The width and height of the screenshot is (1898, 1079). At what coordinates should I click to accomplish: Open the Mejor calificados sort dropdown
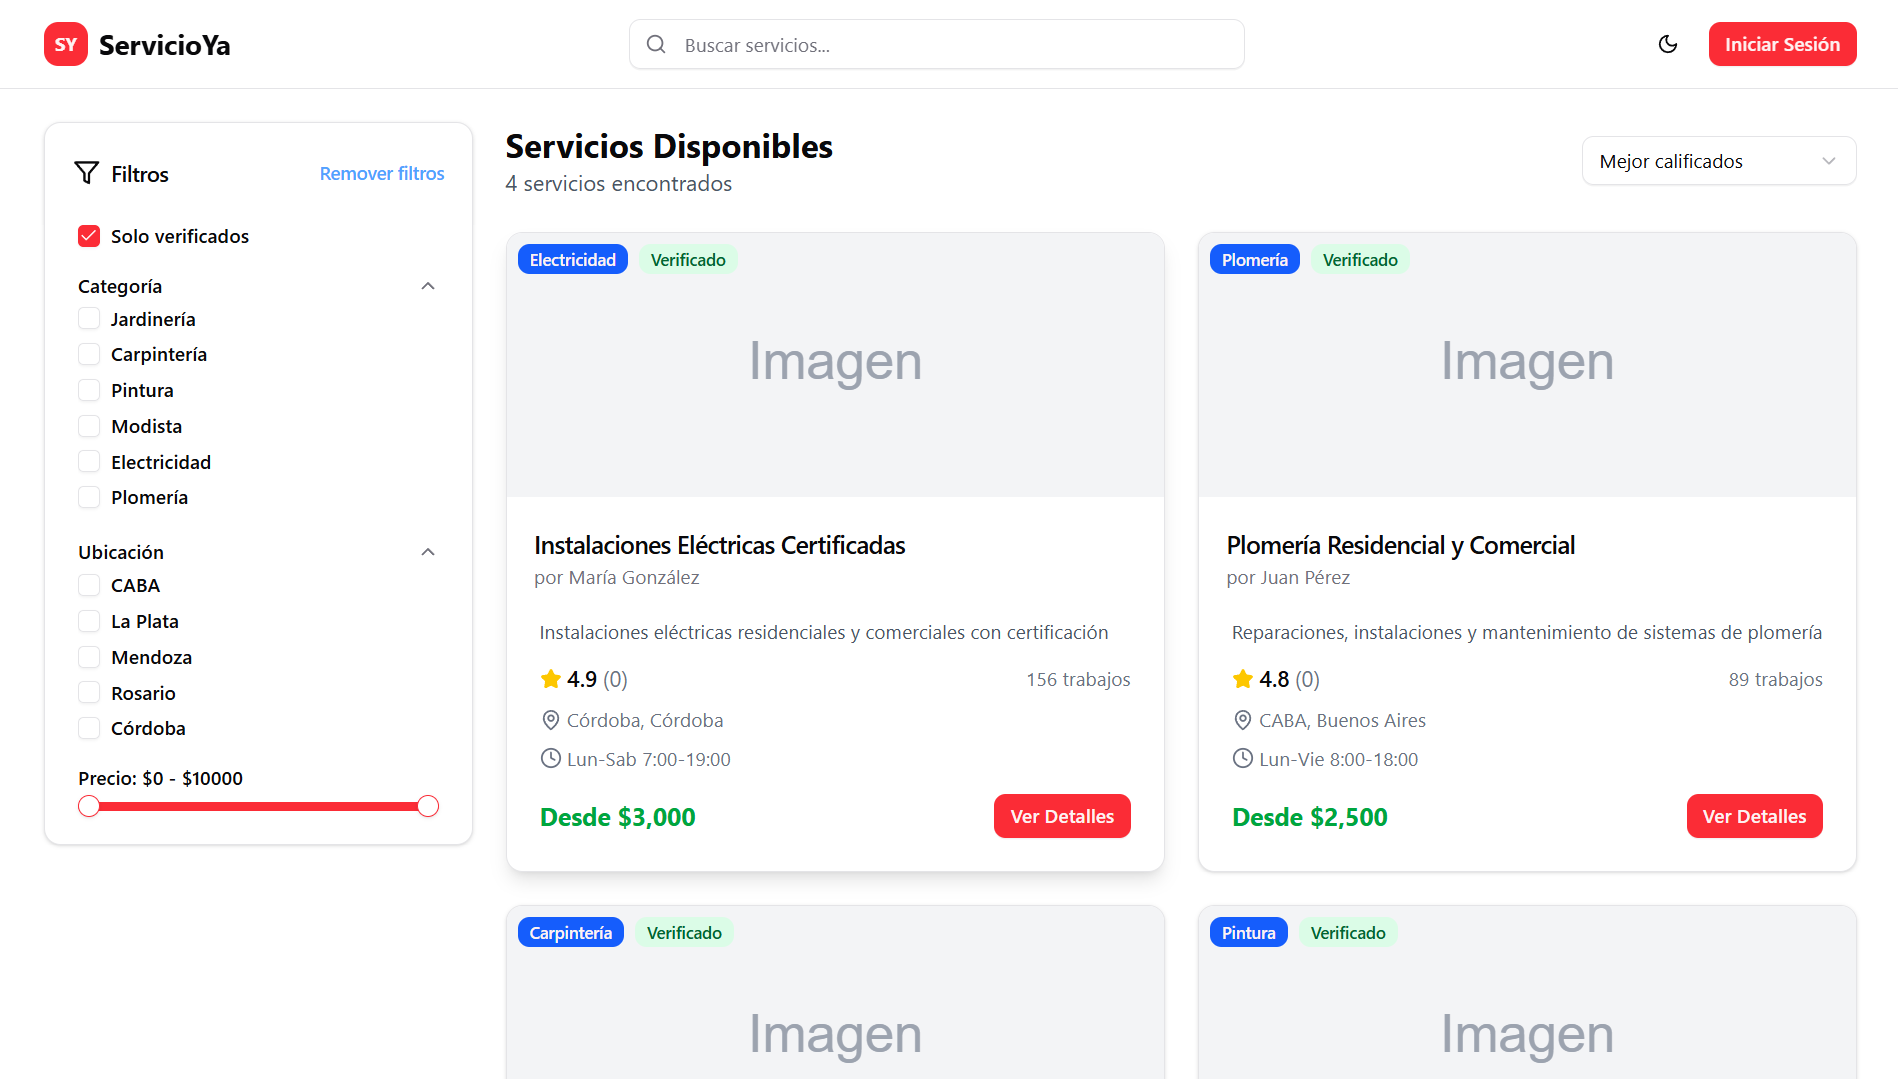[x=1719, y=161]
